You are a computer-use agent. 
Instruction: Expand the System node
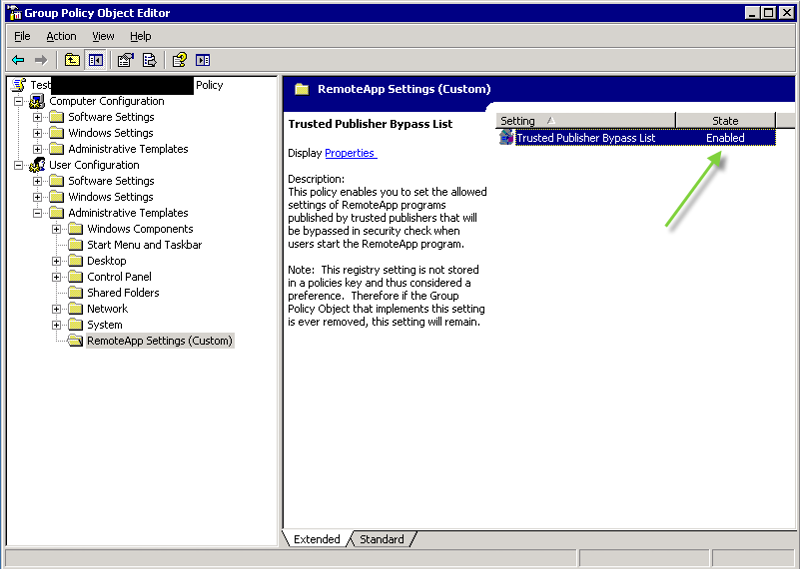56,325
